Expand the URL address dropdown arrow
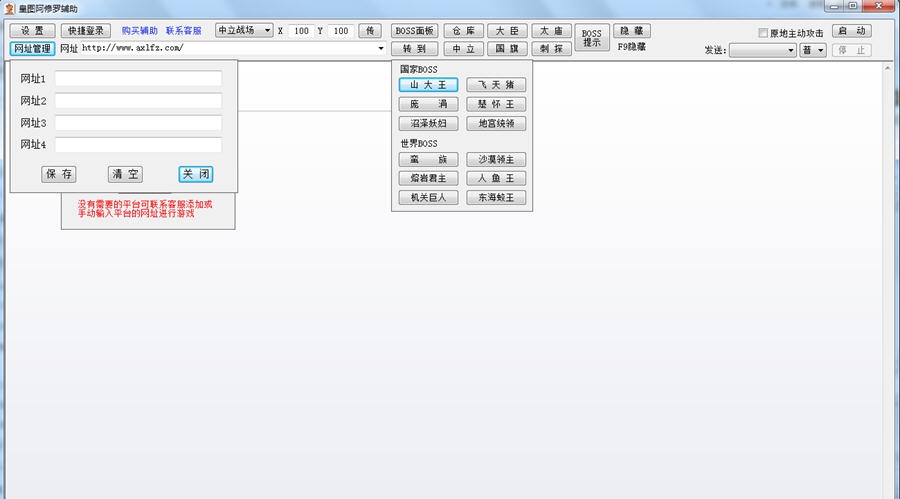Screen dimensions: 900x499 click(x=381, y=48)
